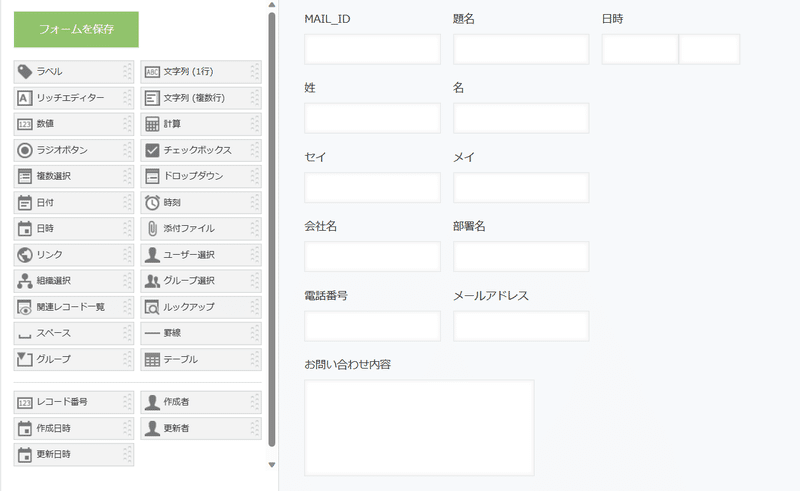Select the テーブル grid icon
800x491 pixels.
(x=152, y=359)
